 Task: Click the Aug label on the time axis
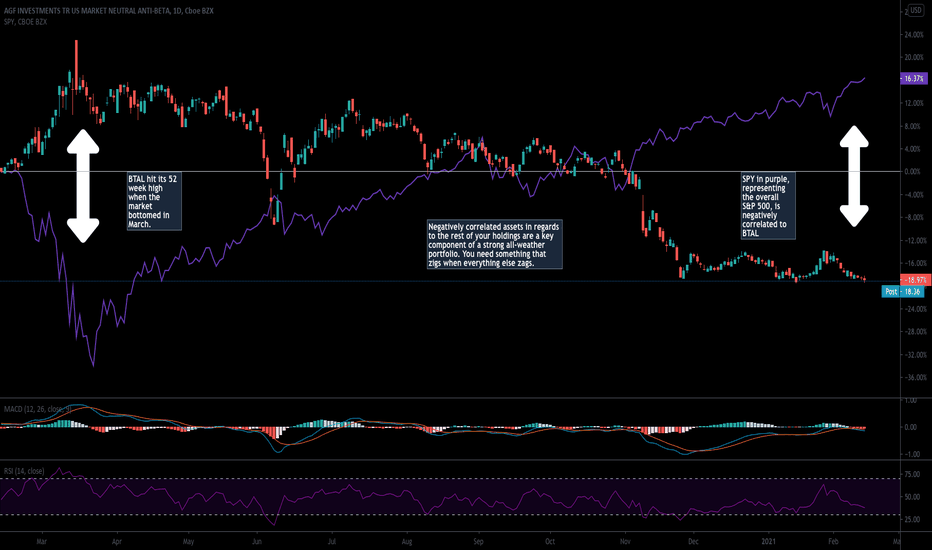pyautogui.click(x=407, y=542)
